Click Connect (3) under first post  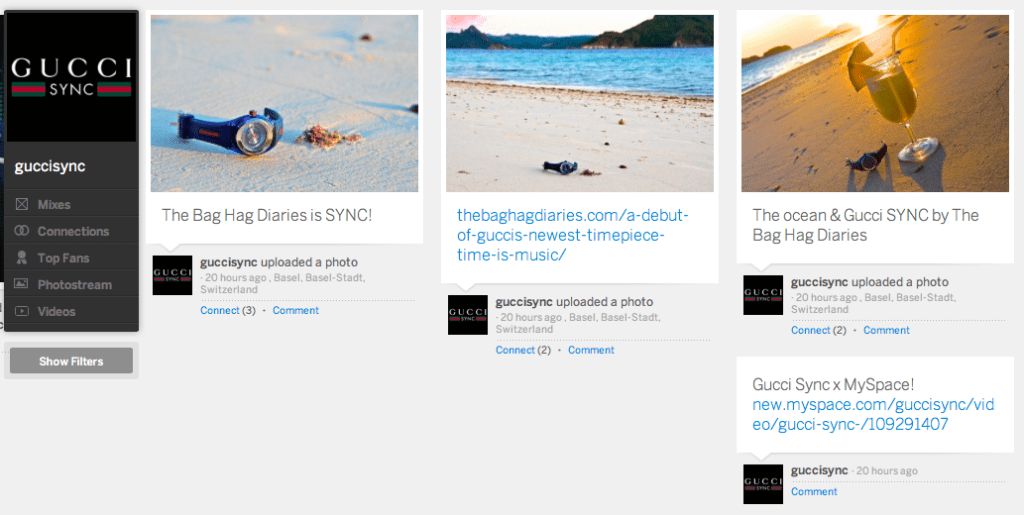[x=227, y=310]
